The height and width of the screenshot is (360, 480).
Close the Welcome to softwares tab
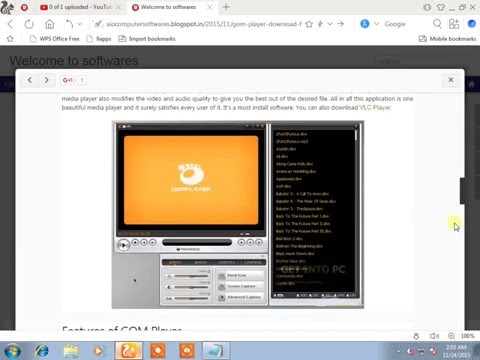[209, 7]
